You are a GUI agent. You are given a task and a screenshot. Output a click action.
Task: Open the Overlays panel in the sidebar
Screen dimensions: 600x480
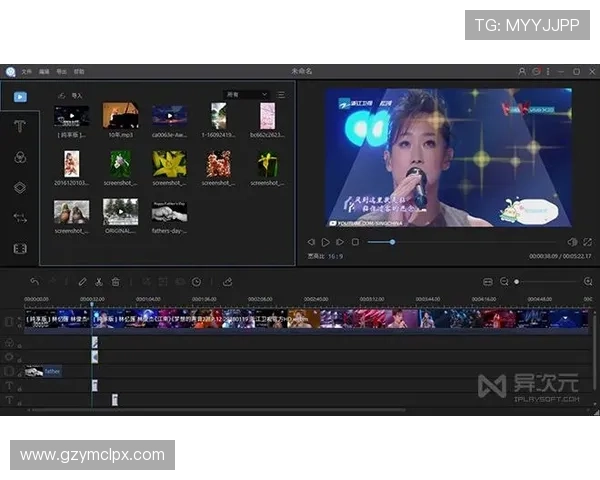pyautogui.click(x=20, y=187)
